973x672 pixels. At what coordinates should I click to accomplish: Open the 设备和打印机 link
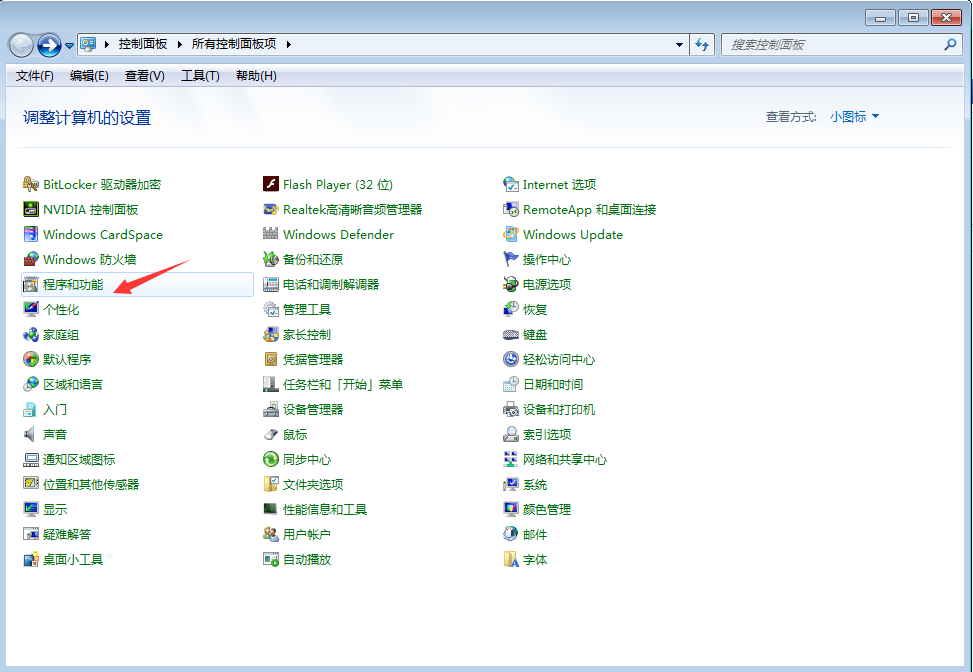559,410
